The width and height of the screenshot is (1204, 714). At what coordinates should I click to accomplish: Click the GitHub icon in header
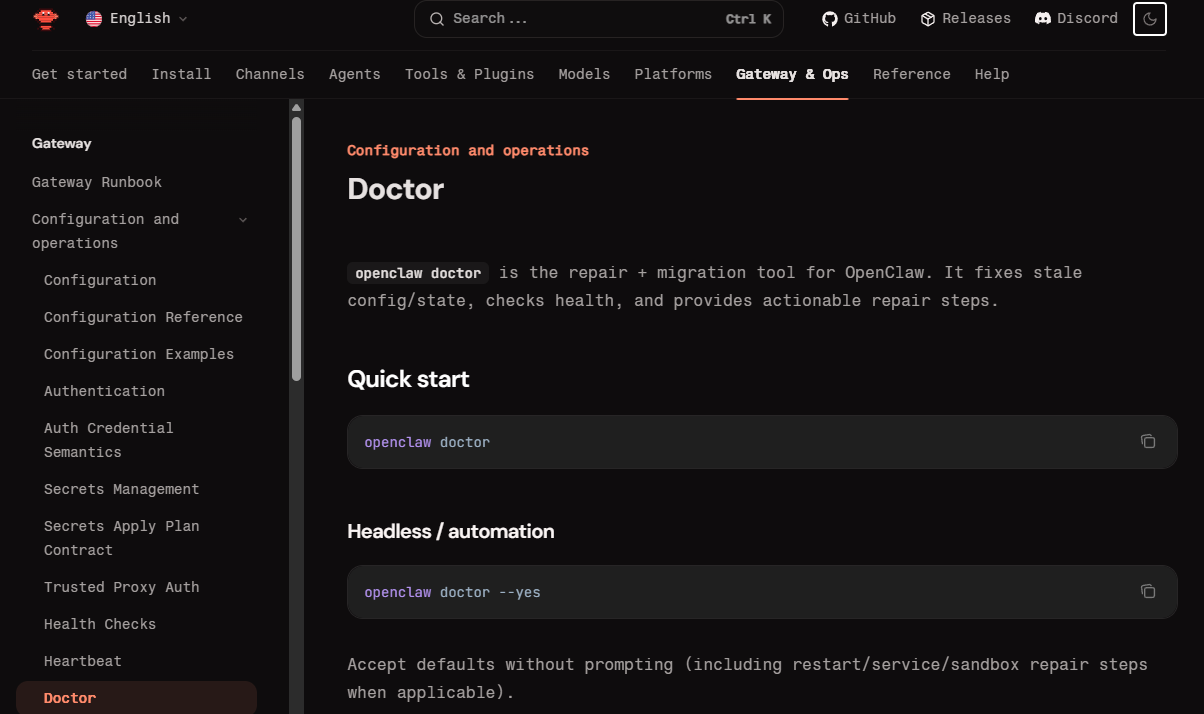click(x=829, y=19)
